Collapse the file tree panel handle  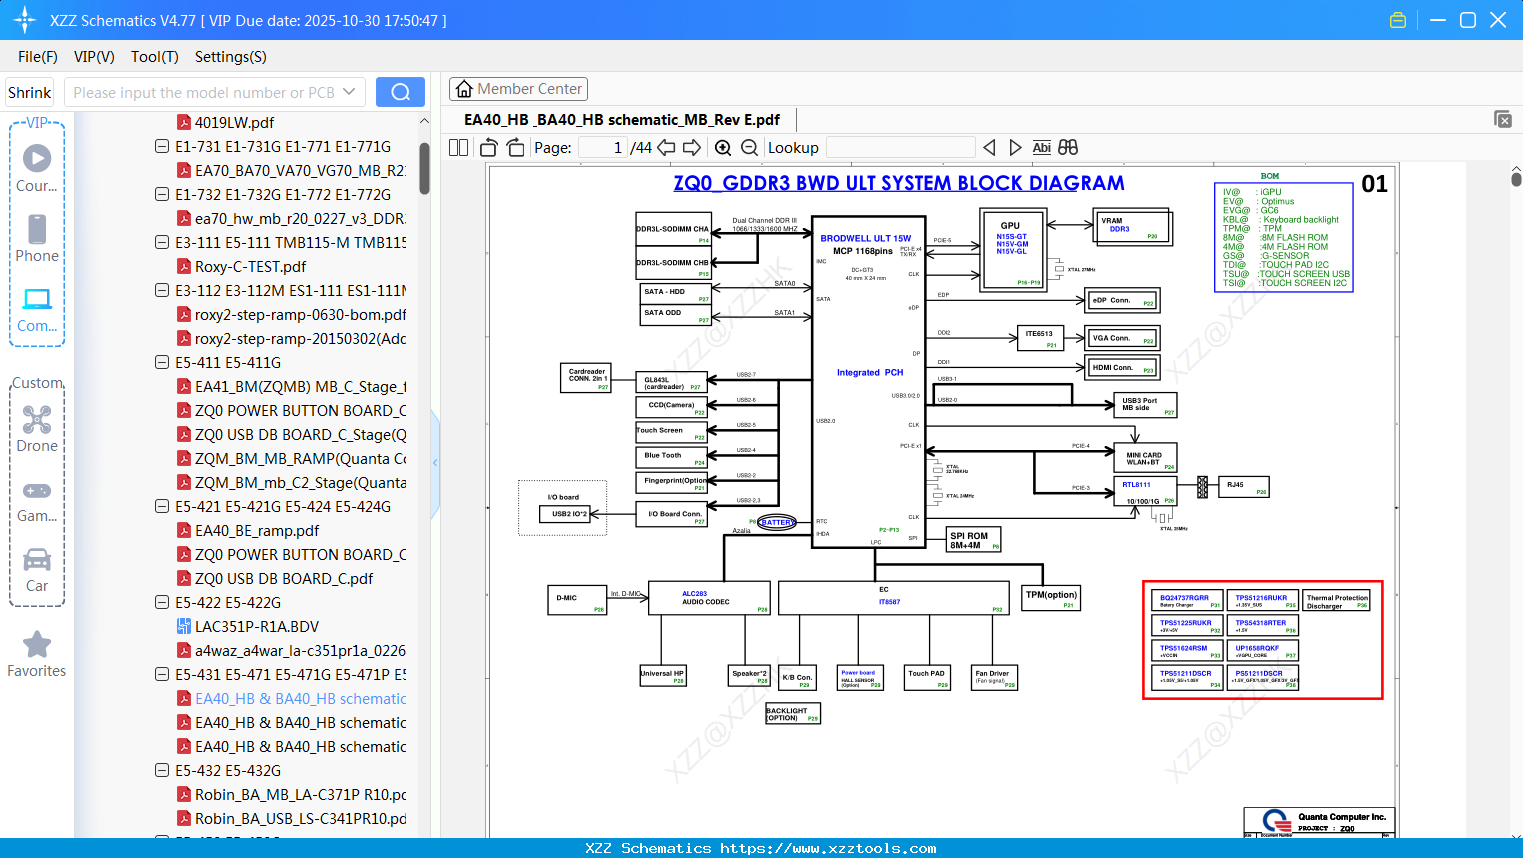coord(435,463)
